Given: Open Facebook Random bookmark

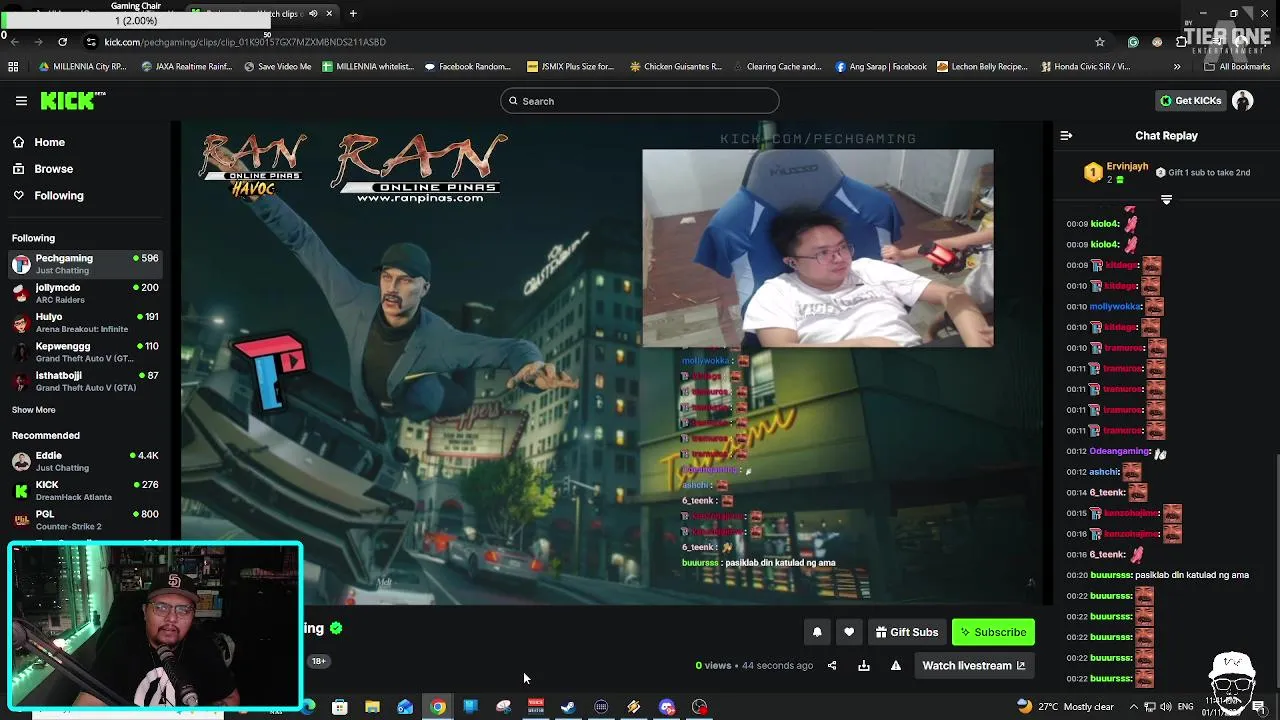Looking at the screenshot, I should 467,67.
